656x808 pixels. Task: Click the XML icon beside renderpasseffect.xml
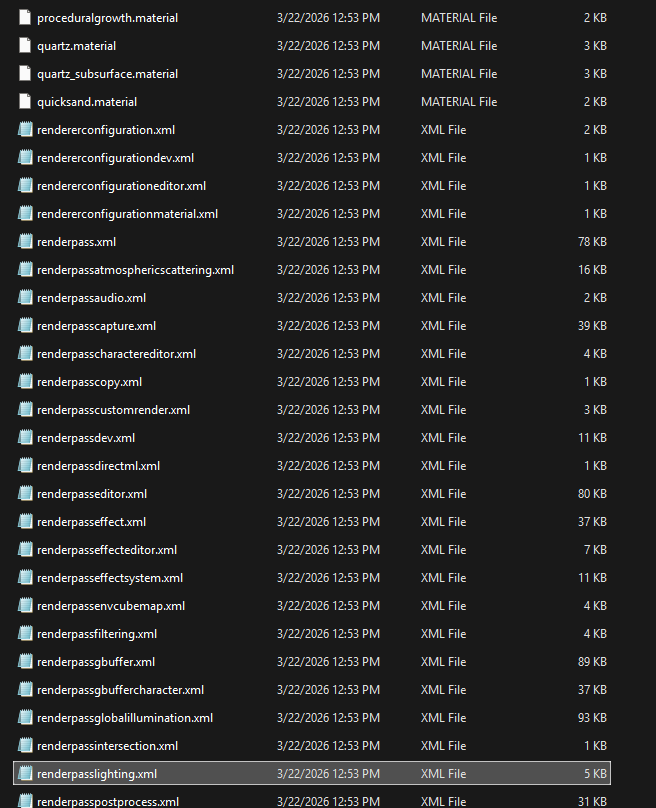click(25, 521)
